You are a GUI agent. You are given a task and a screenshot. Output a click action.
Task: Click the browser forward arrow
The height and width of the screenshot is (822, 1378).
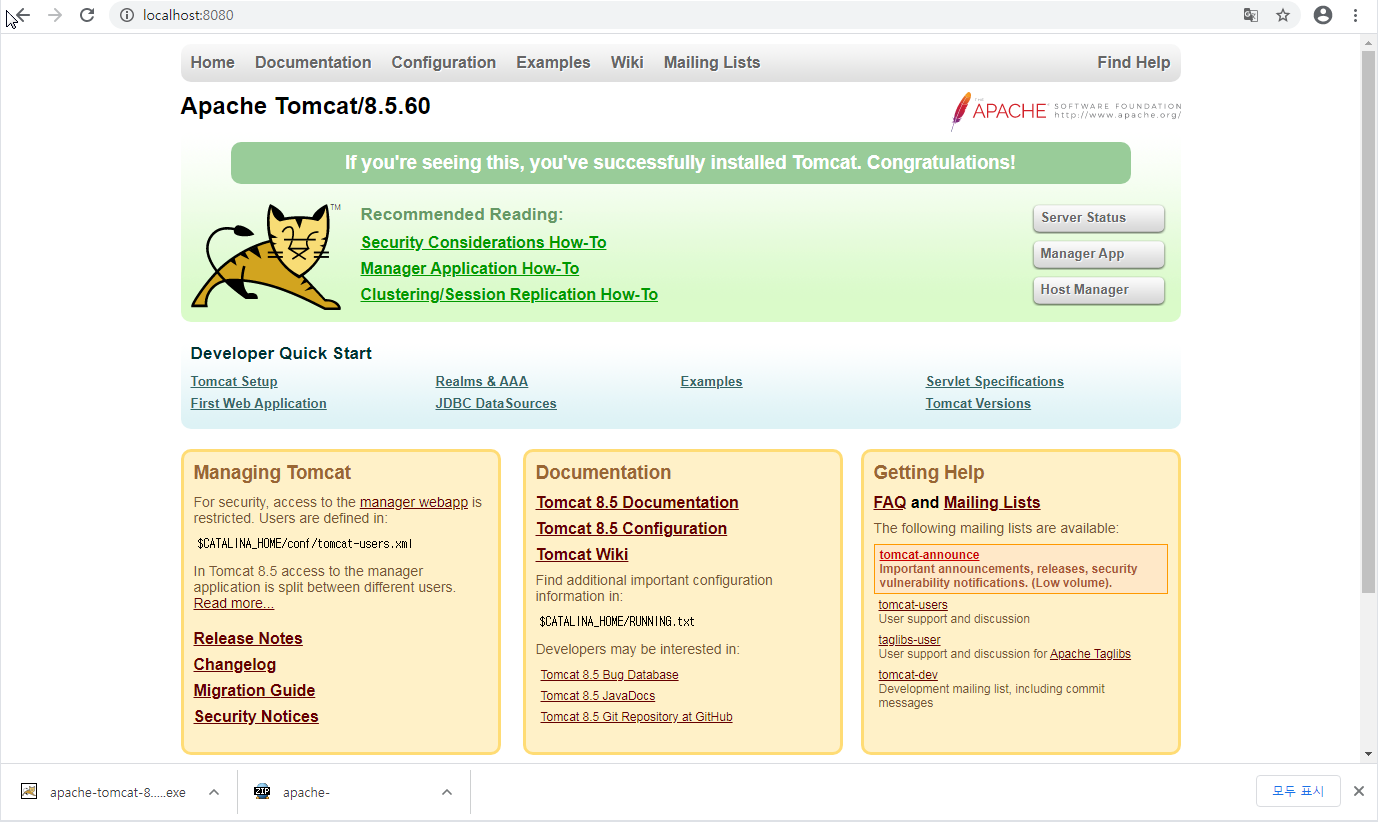pos(55,15)
